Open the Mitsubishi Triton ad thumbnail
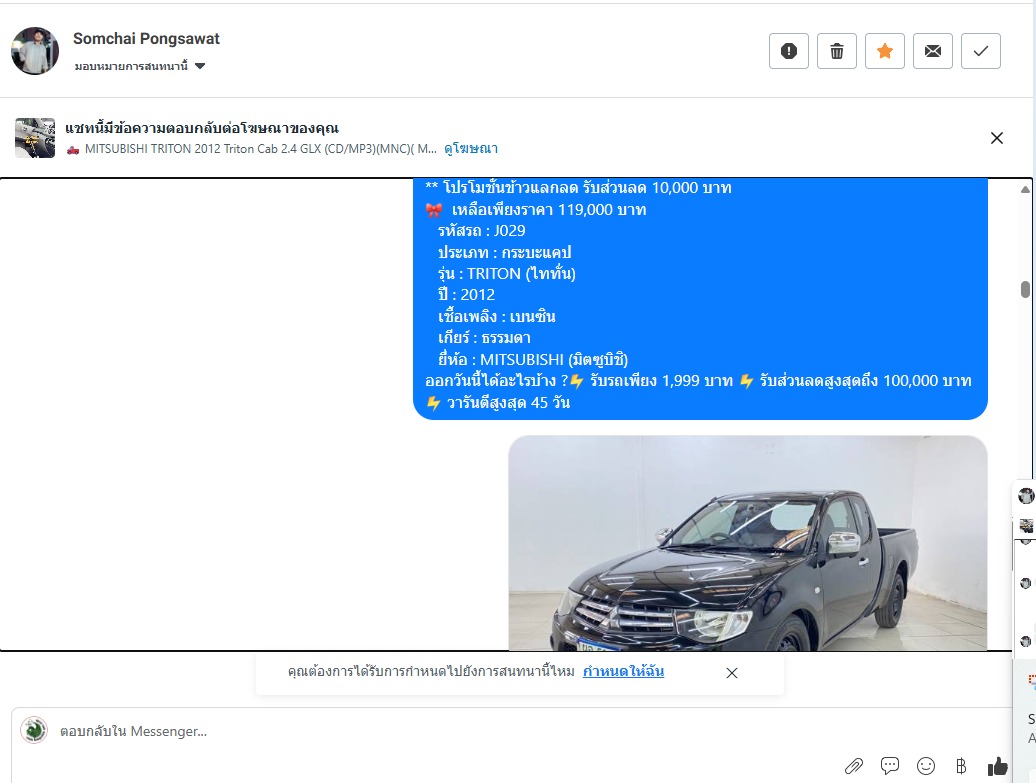1036x783 pixels. coord(35,138)
